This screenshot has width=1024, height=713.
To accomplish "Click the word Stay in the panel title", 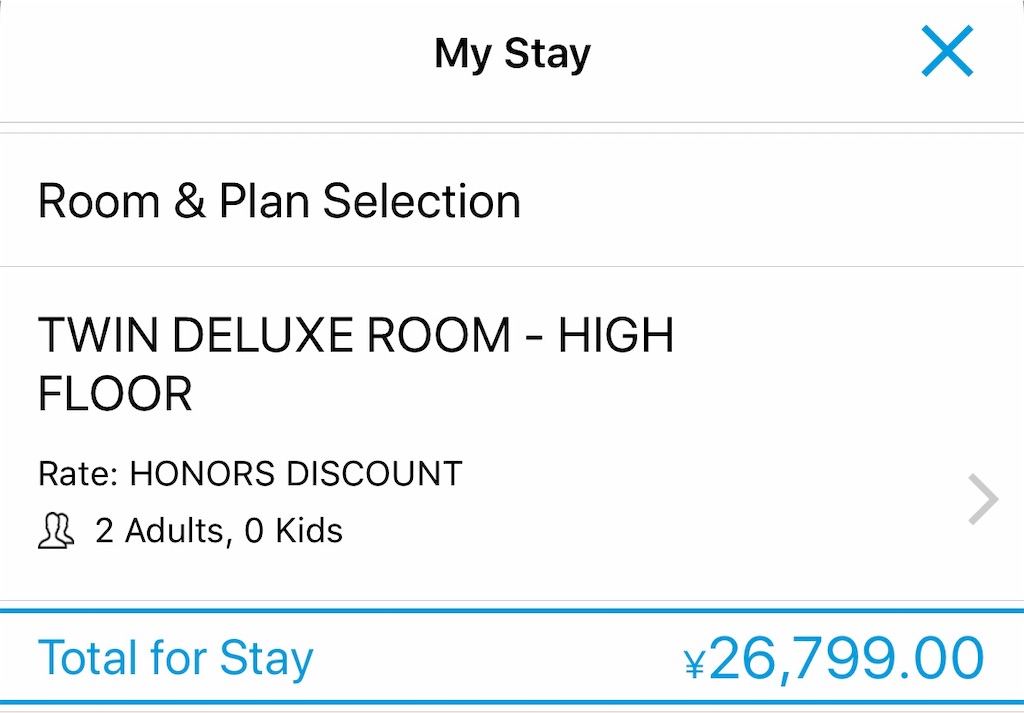I will (547, 54).
